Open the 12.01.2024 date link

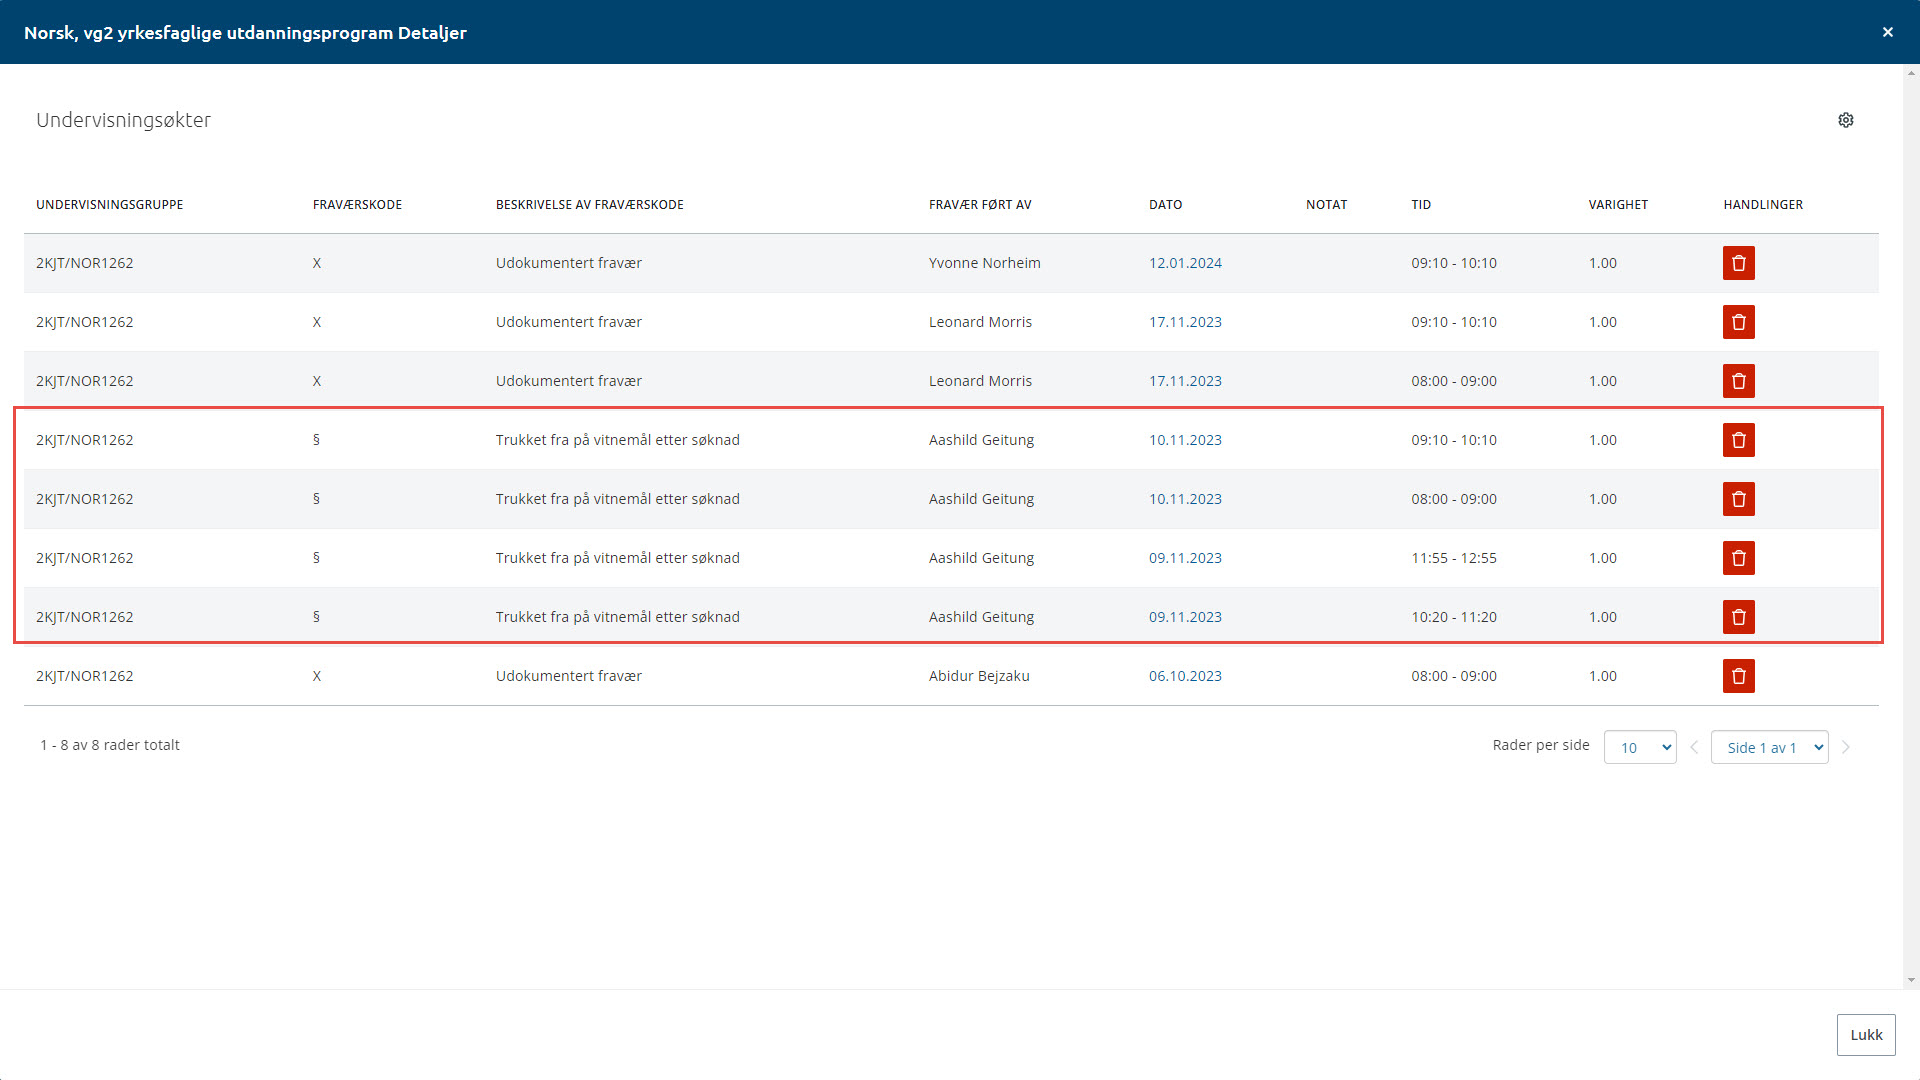click(x=1185, y=263)
